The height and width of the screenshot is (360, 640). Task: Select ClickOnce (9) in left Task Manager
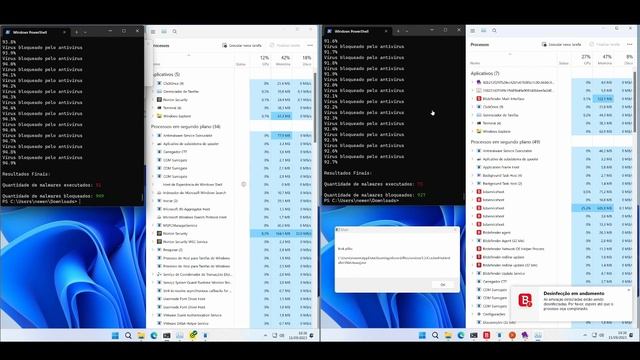pyautogui.click(x=173, y=83)
